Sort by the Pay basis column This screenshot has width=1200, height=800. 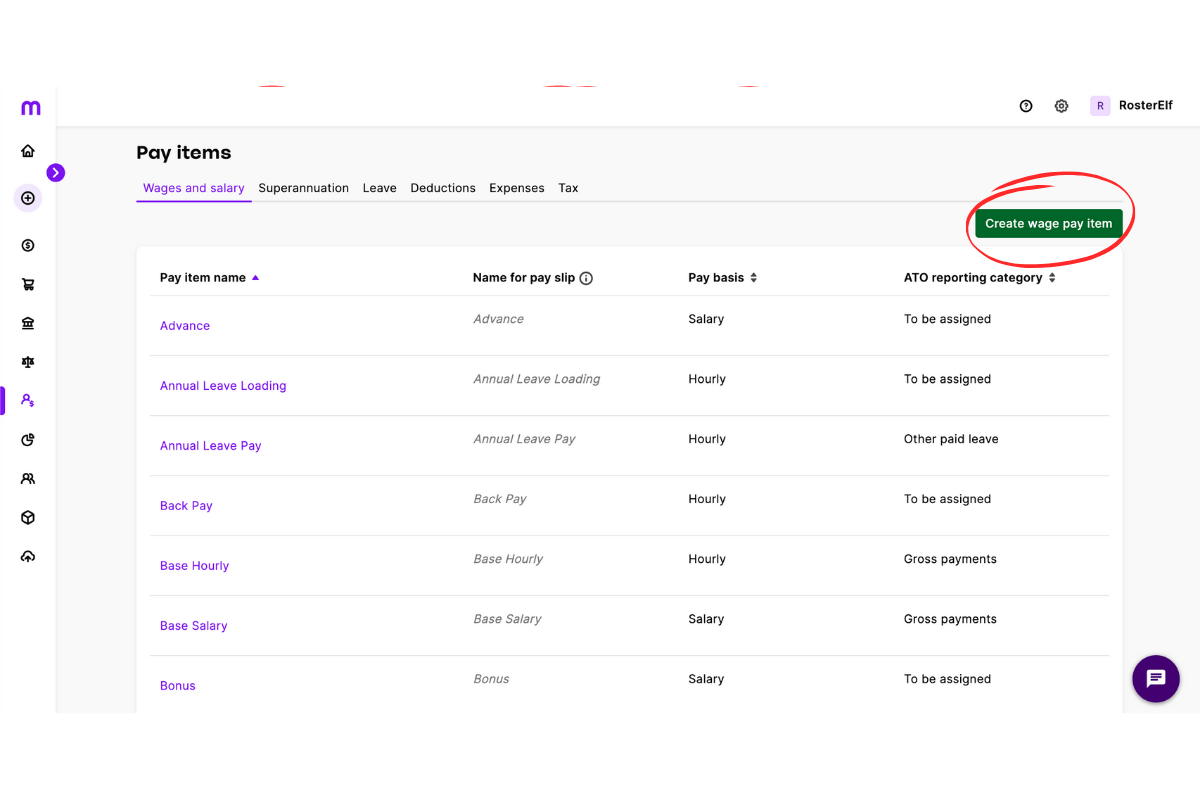coord(722,277)
